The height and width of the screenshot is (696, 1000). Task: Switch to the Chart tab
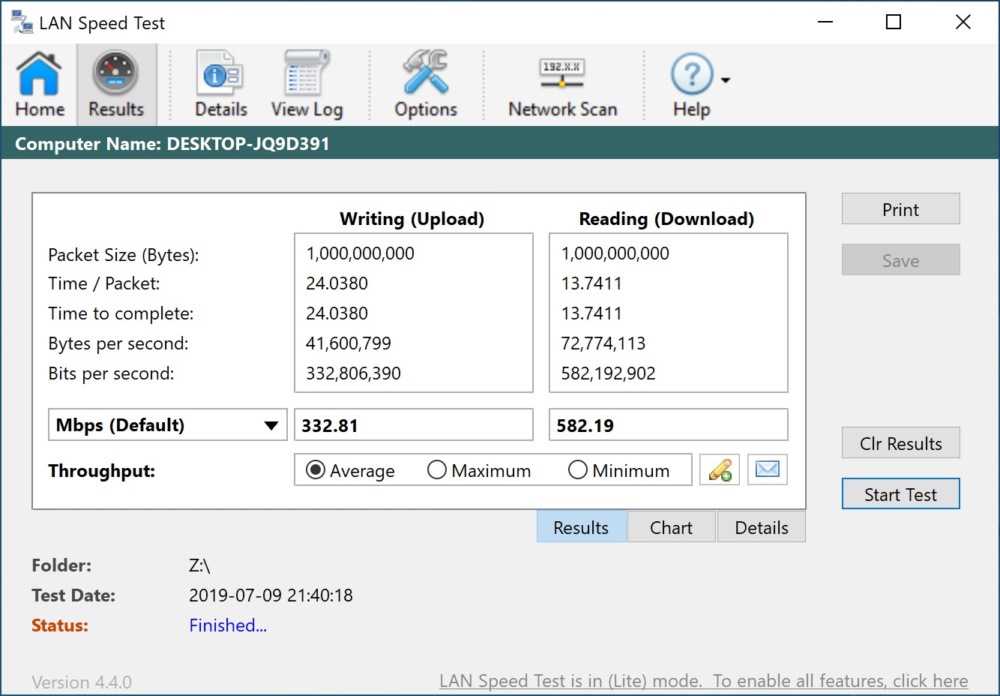pos(671,527)
